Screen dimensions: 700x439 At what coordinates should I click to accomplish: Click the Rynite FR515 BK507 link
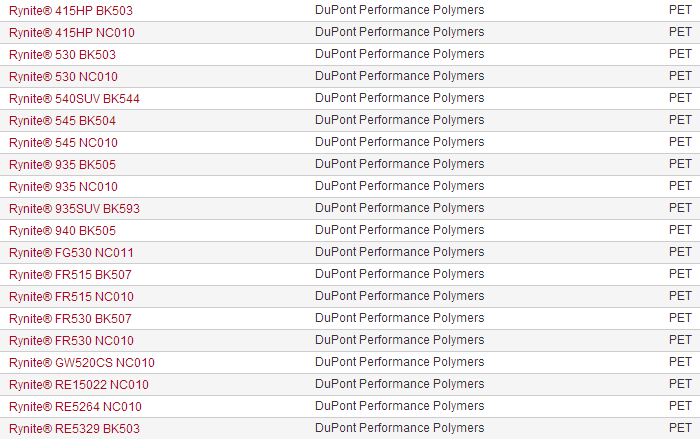[x=70, y=274]
